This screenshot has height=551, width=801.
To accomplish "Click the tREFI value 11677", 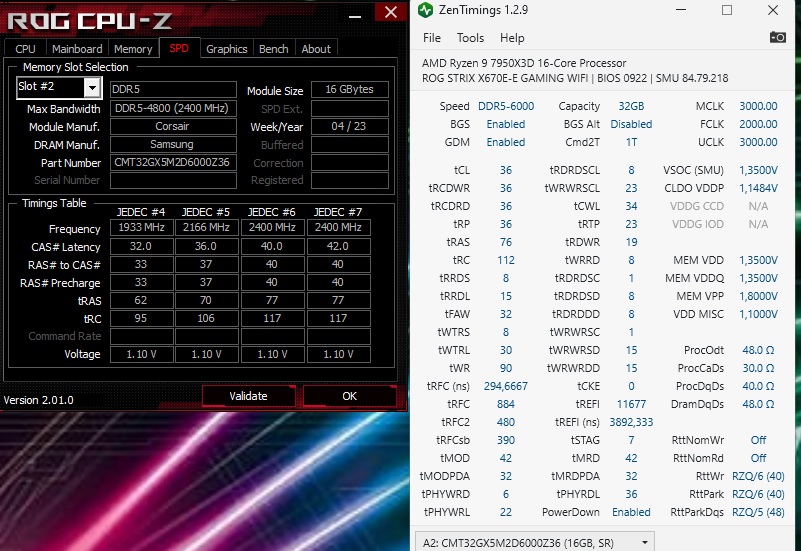I will (631, 404).
